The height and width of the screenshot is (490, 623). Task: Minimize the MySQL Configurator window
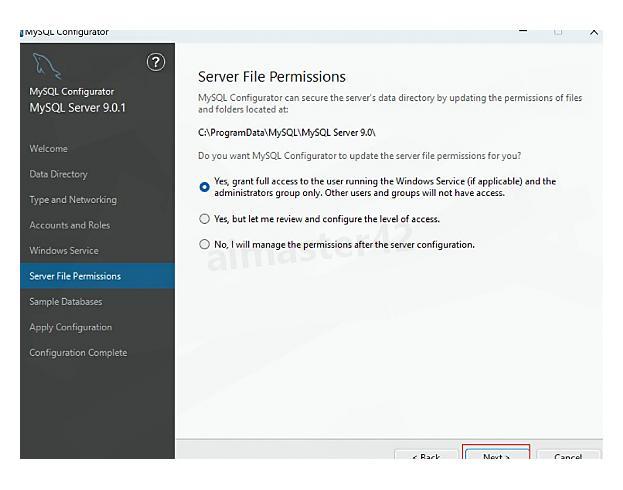coord(524,33)
